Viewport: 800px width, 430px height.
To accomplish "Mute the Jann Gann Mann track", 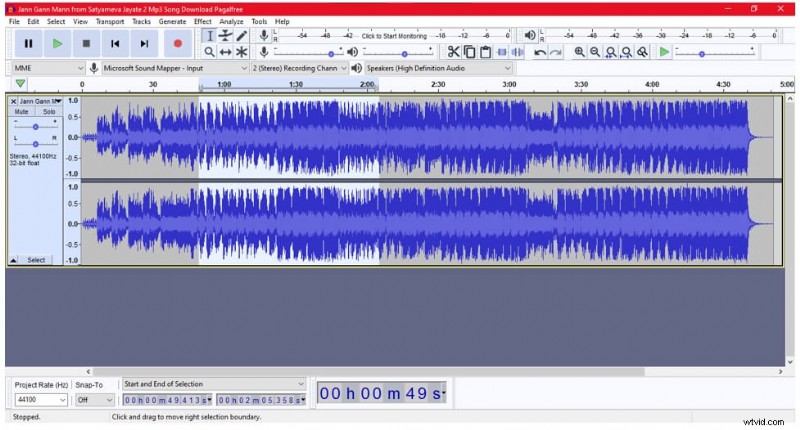I will click(21, 111).
